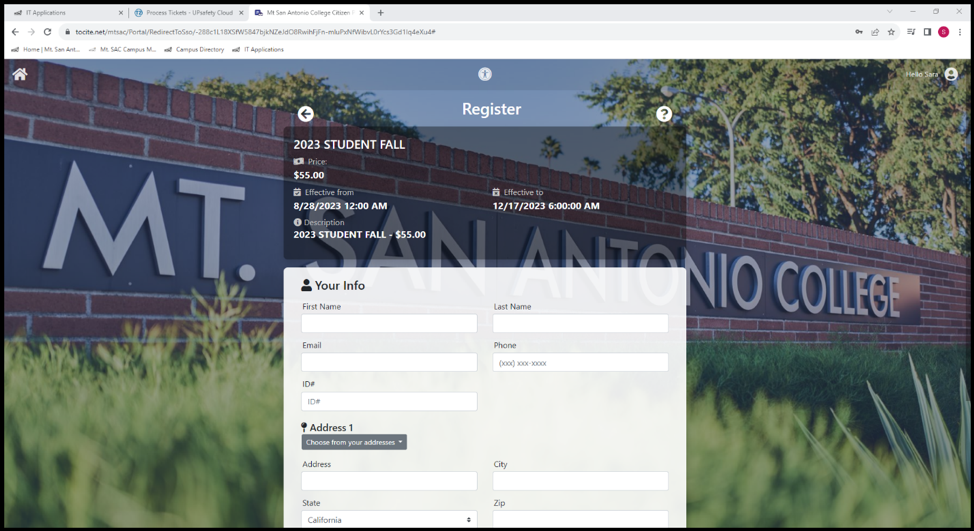Click the City field
Image resolution: width=974 pixels, height=531 pixels.
pos(581,481)
